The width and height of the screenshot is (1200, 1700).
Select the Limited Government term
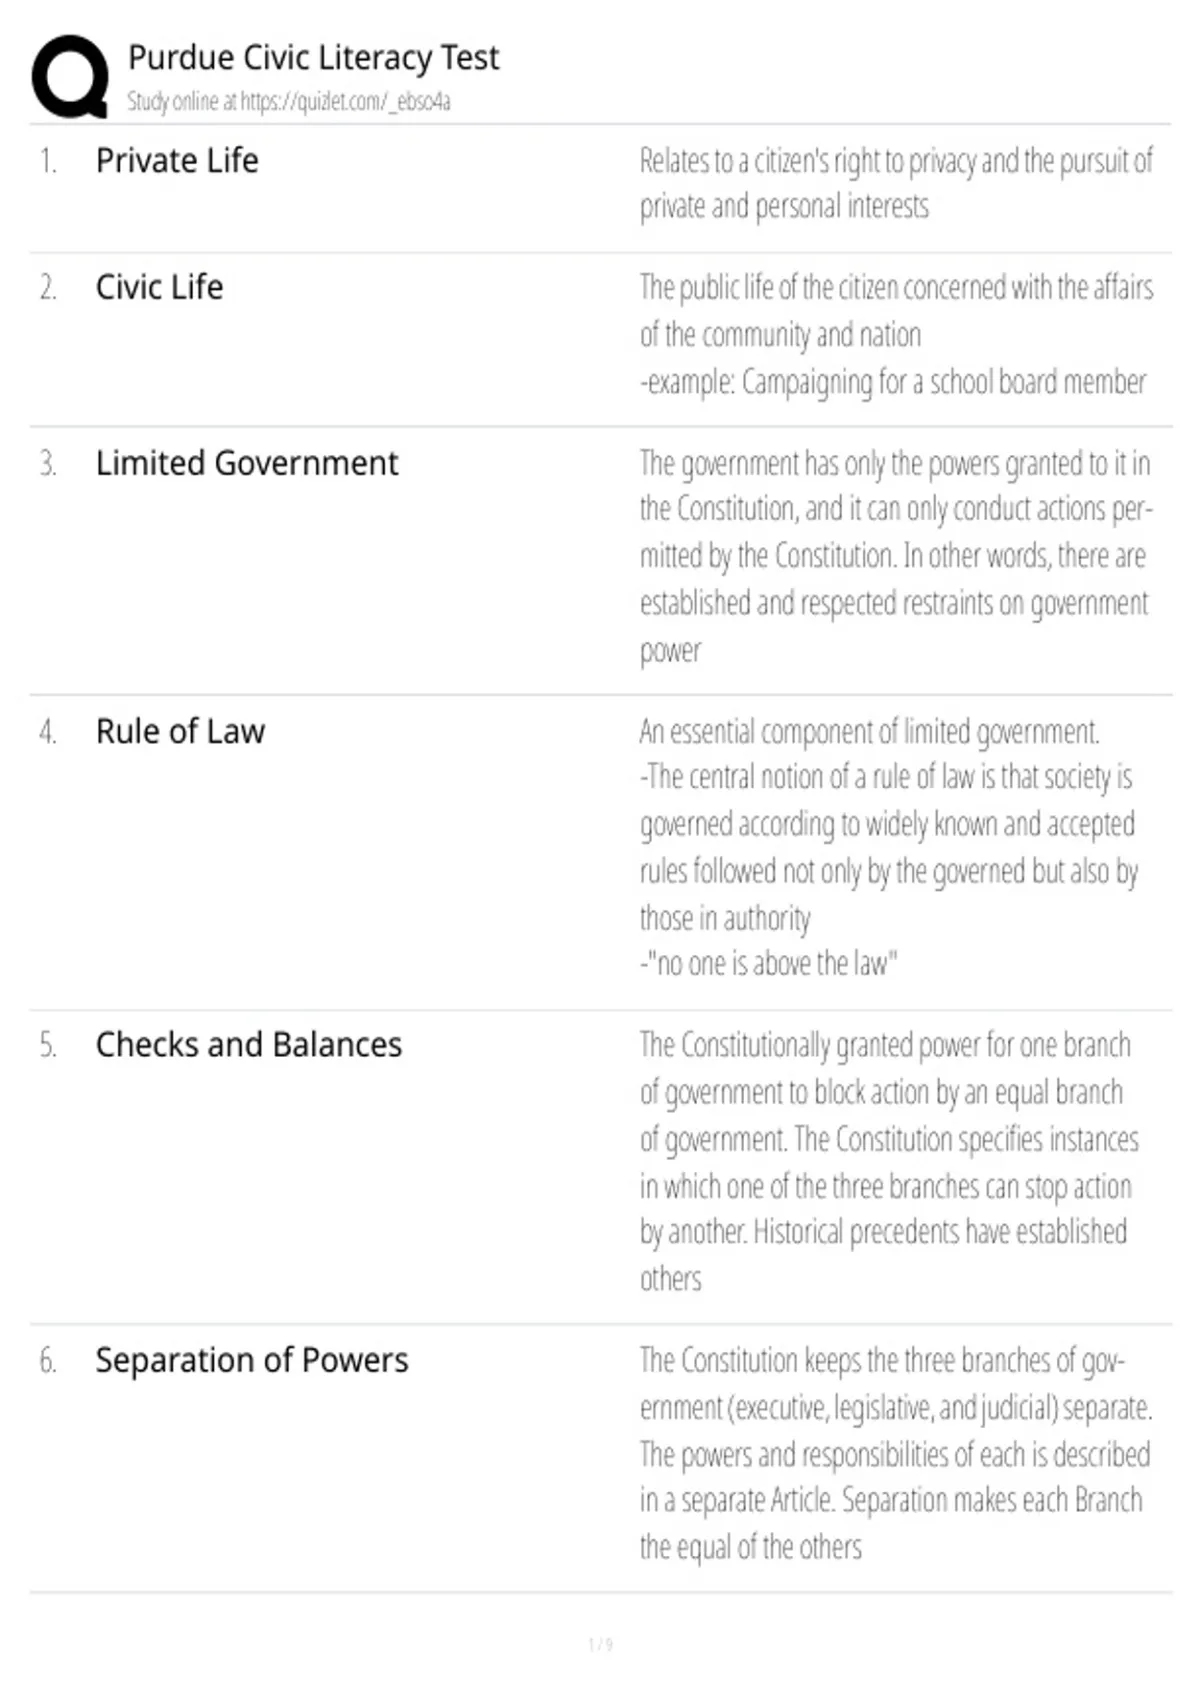pos(247,463)
